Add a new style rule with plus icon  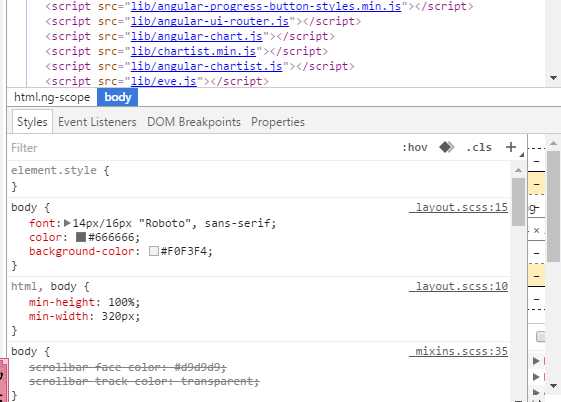[511, 147]
